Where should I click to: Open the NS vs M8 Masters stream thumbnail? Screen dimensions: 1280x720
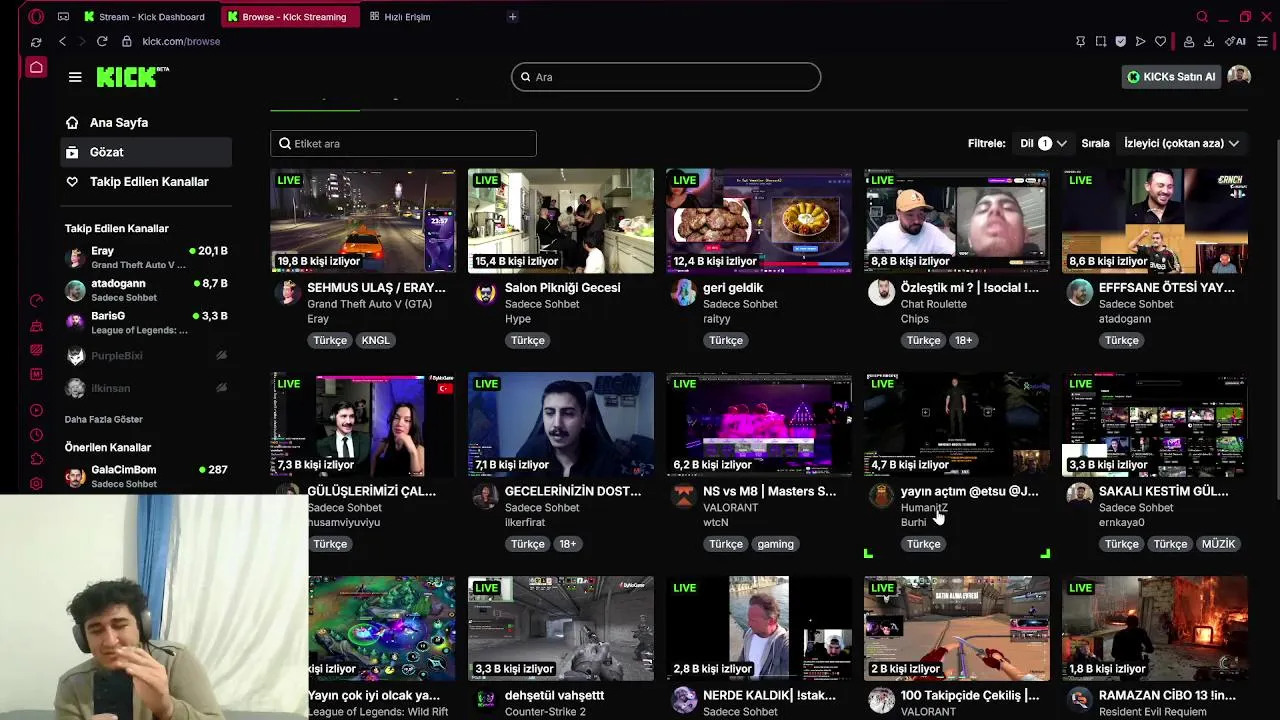759,424
